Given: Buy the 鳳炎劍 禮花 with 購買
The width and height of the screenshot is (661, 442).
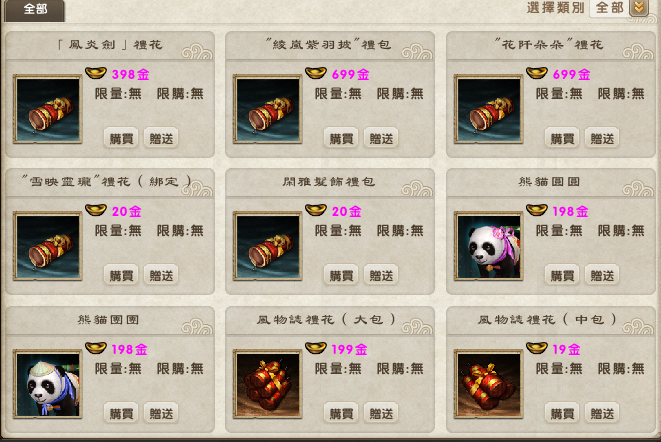Looking at the screenshot, I should 121,138.
